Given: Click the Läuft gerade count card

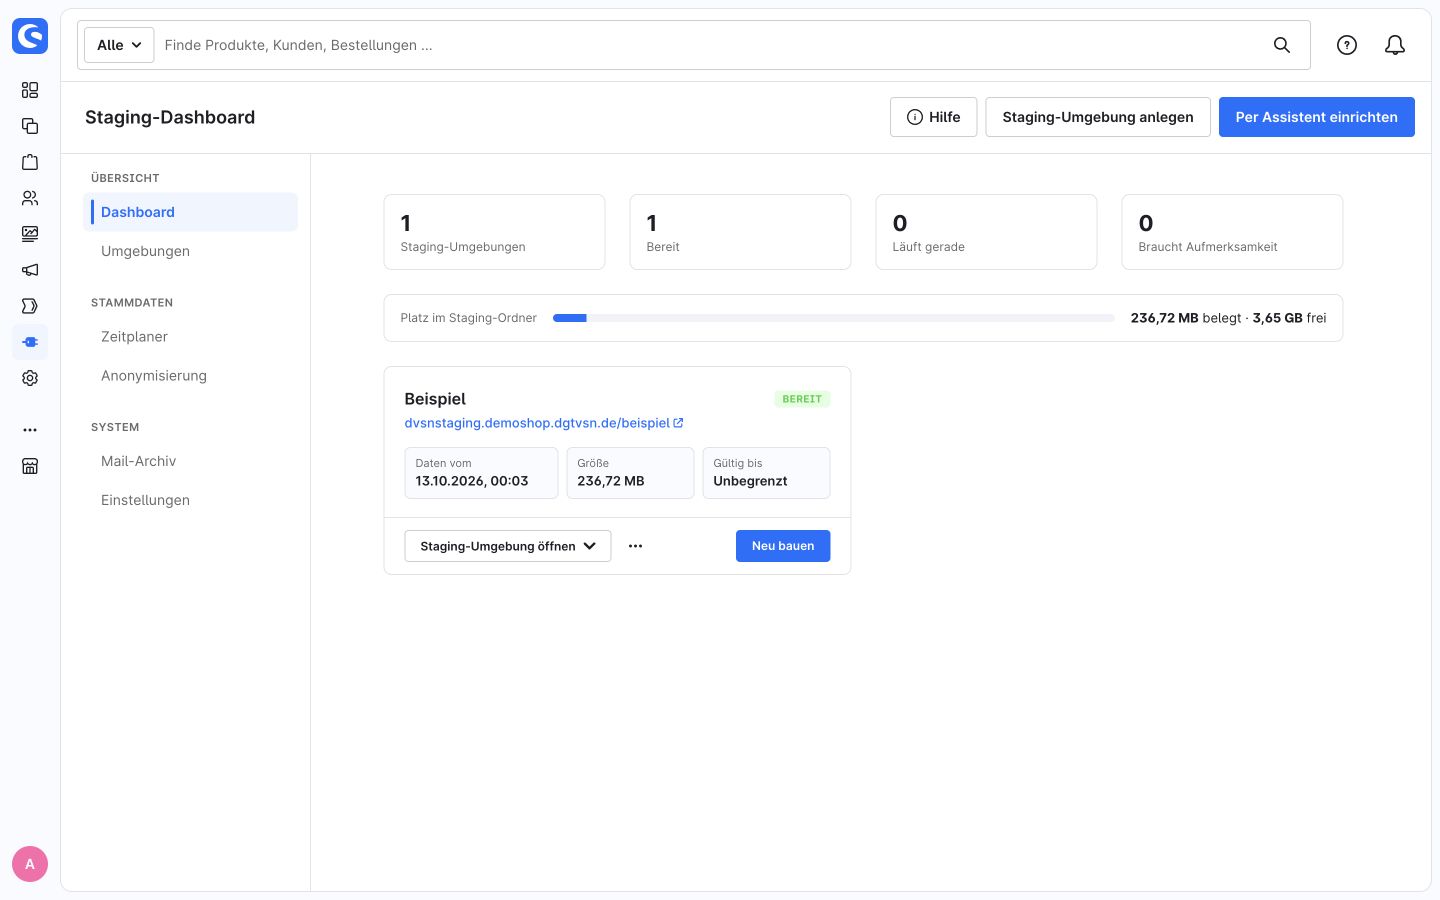Looking at the screenshot, I should click(x=986, y=232).
